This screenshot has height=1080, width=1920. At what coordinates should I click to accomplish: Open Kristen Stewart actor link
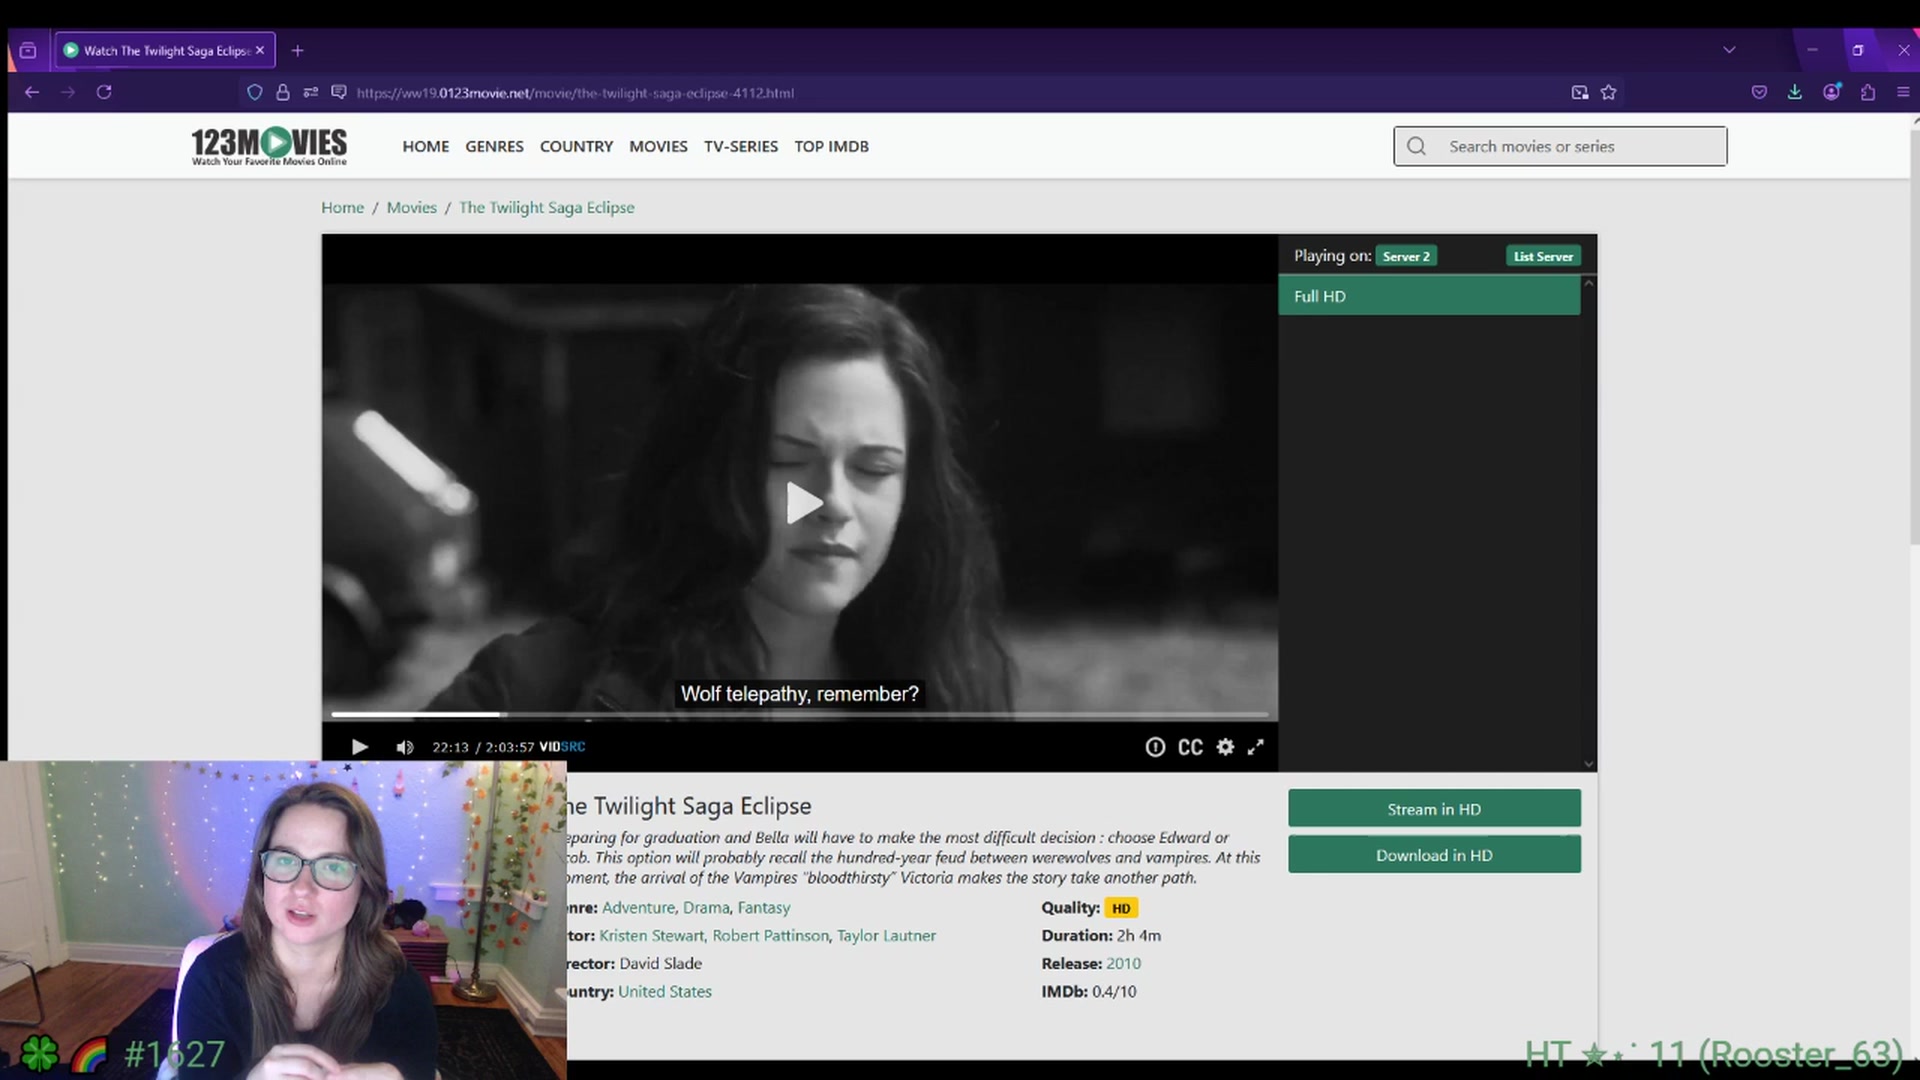tap(652, 935)
